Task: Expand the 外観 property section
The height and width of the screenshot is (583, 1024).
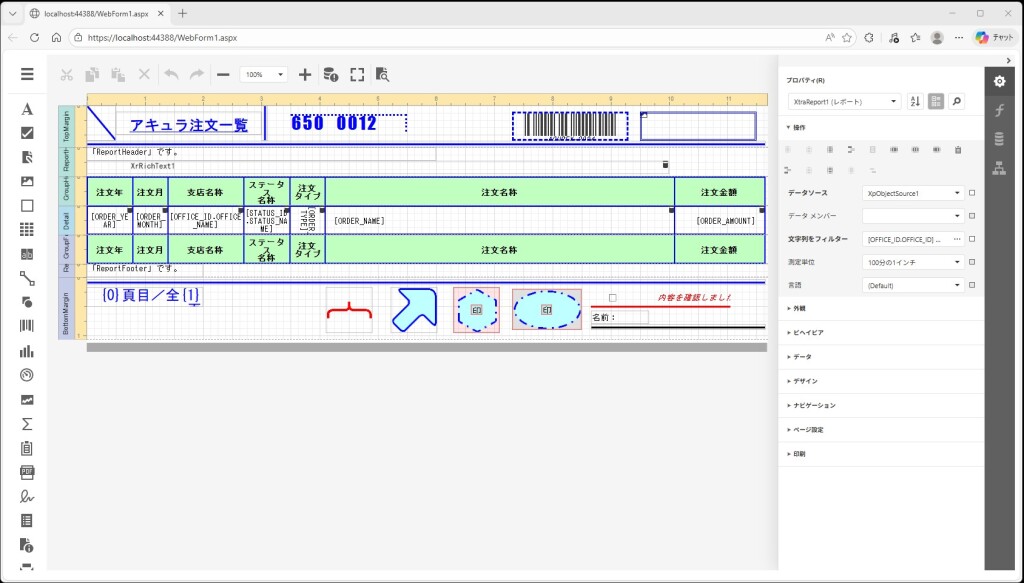Action: (799, 308)
